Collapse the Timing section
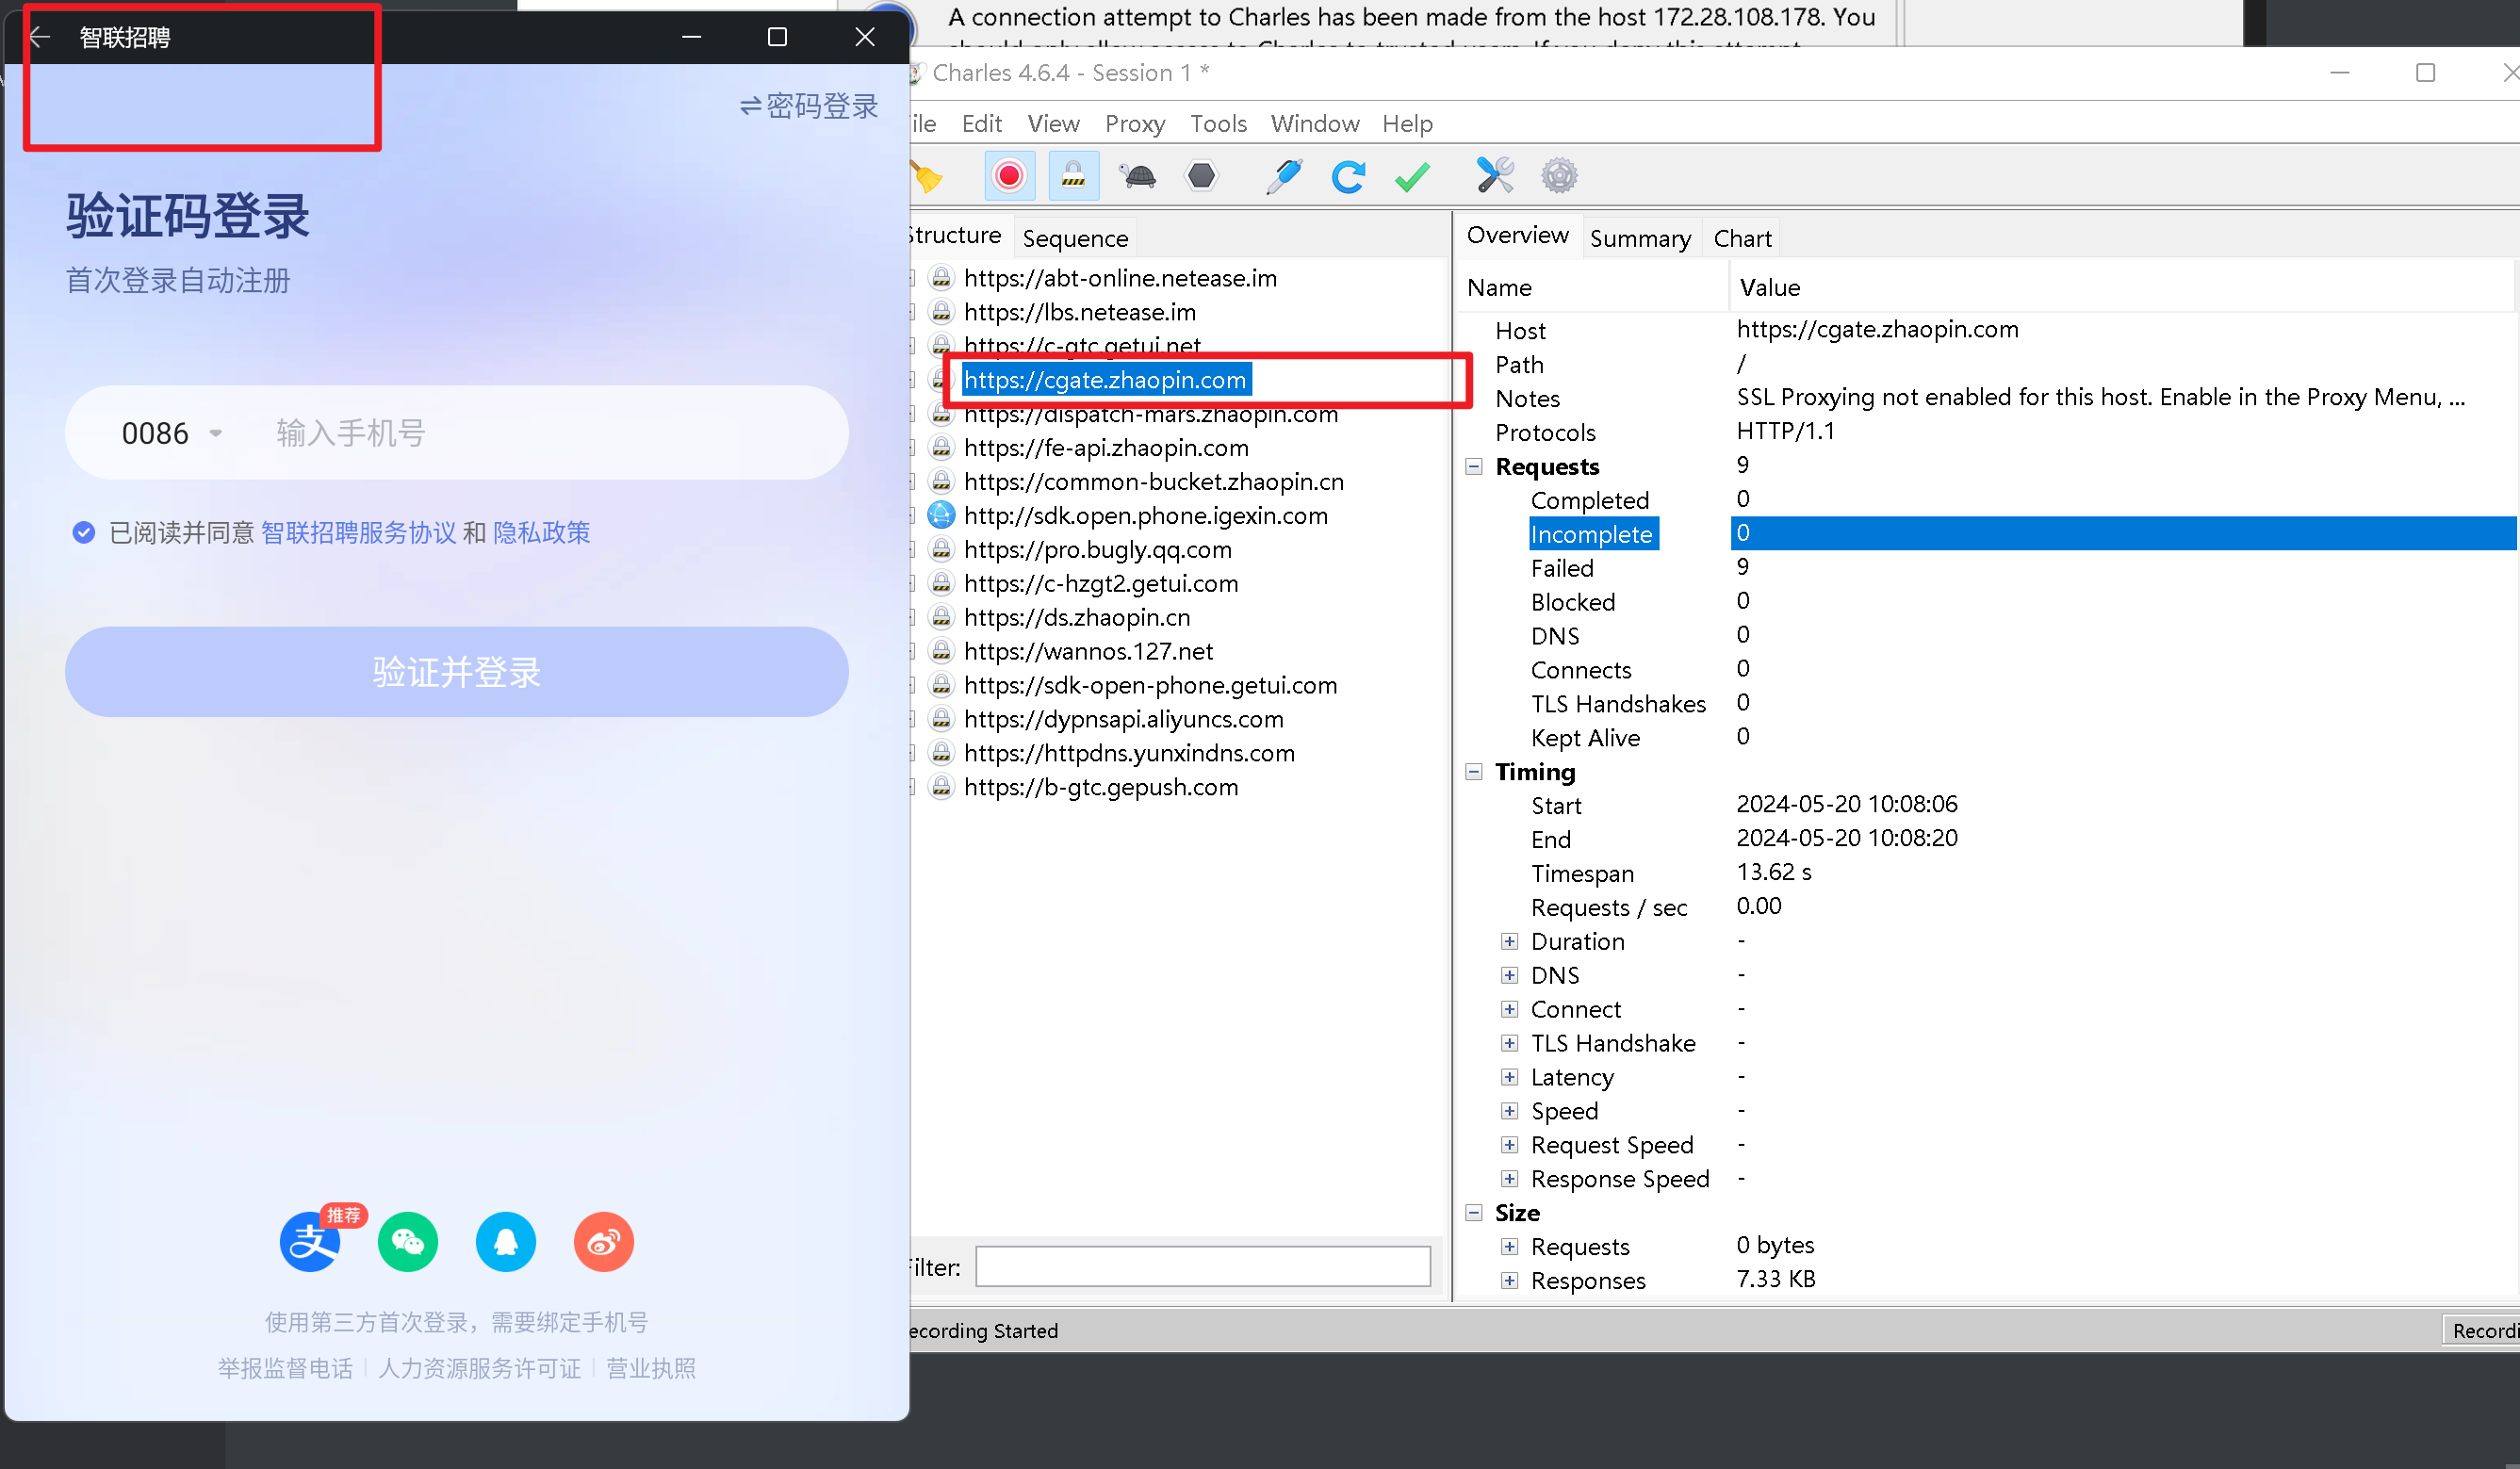Image resolution: width=2520 pixels, height=1469 pixels. pos(1473,771)
